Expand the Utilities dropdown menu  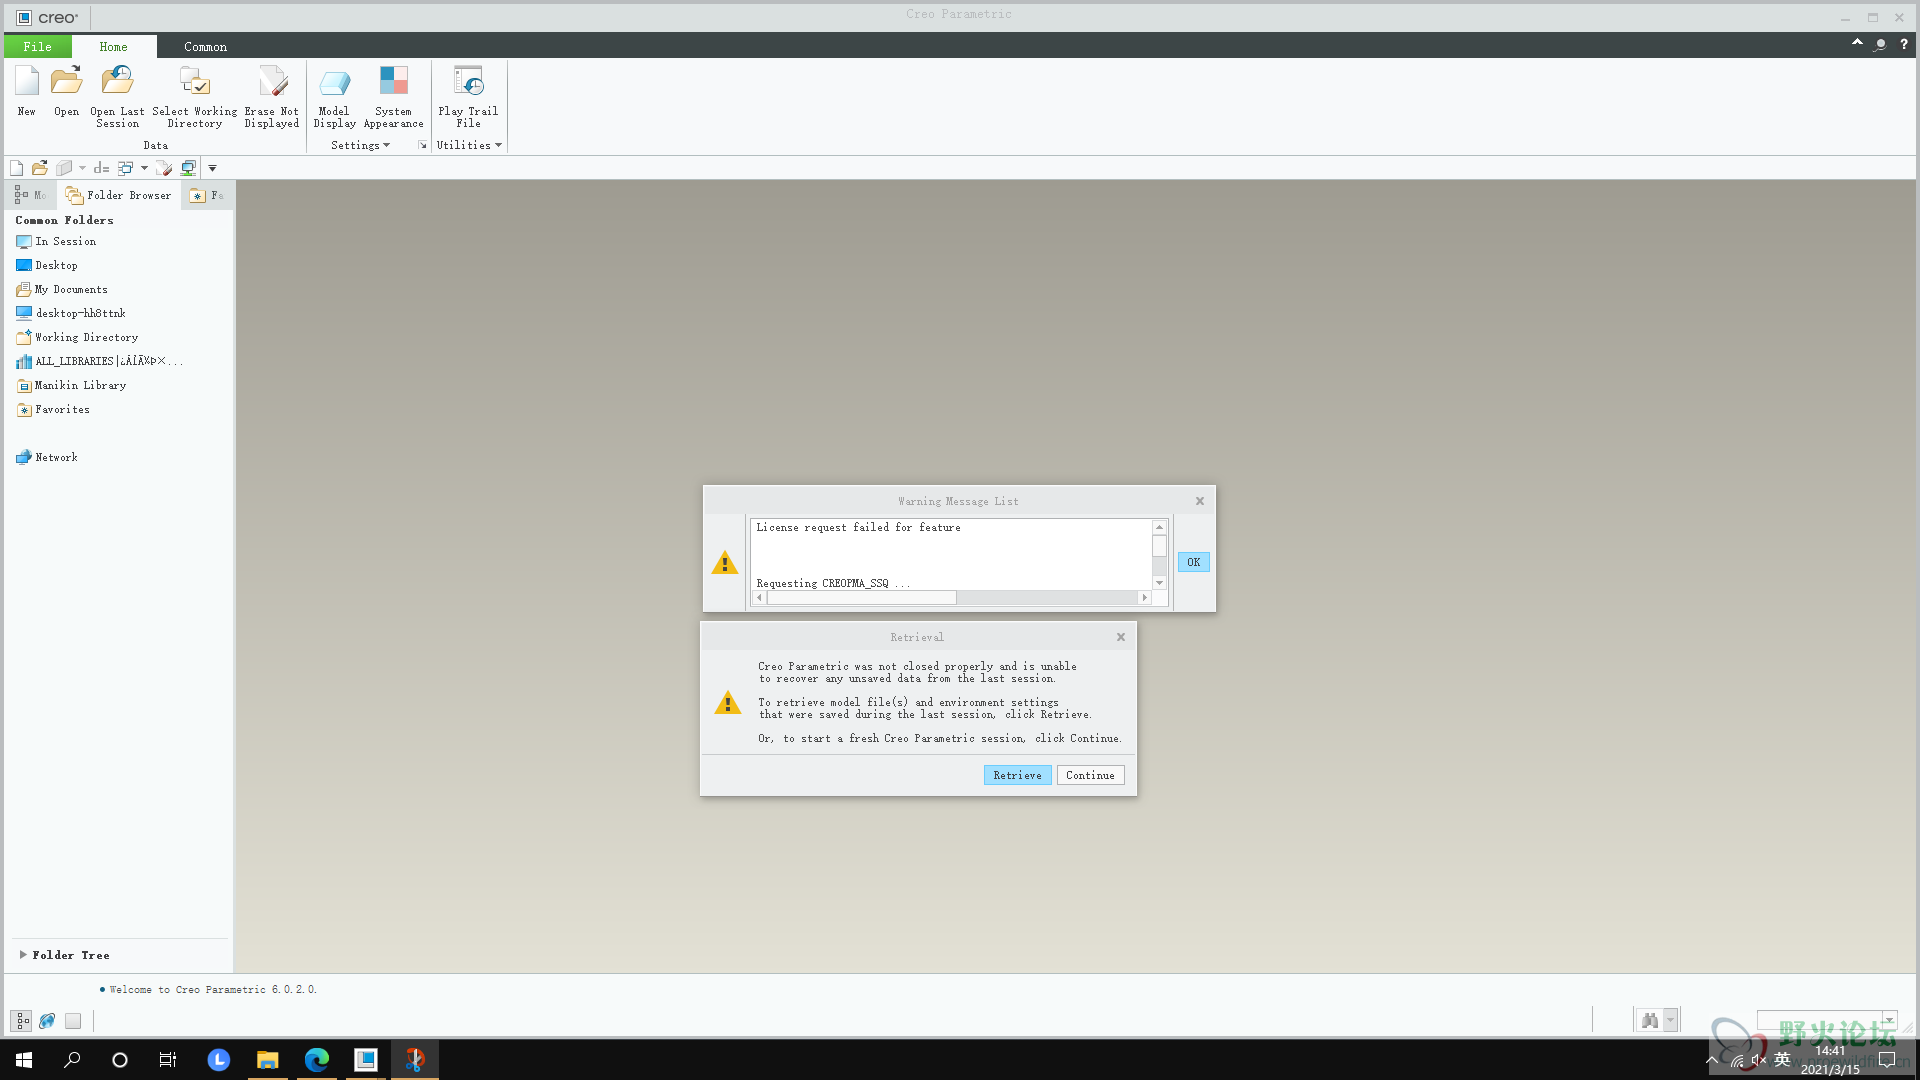tap(468, 145)
